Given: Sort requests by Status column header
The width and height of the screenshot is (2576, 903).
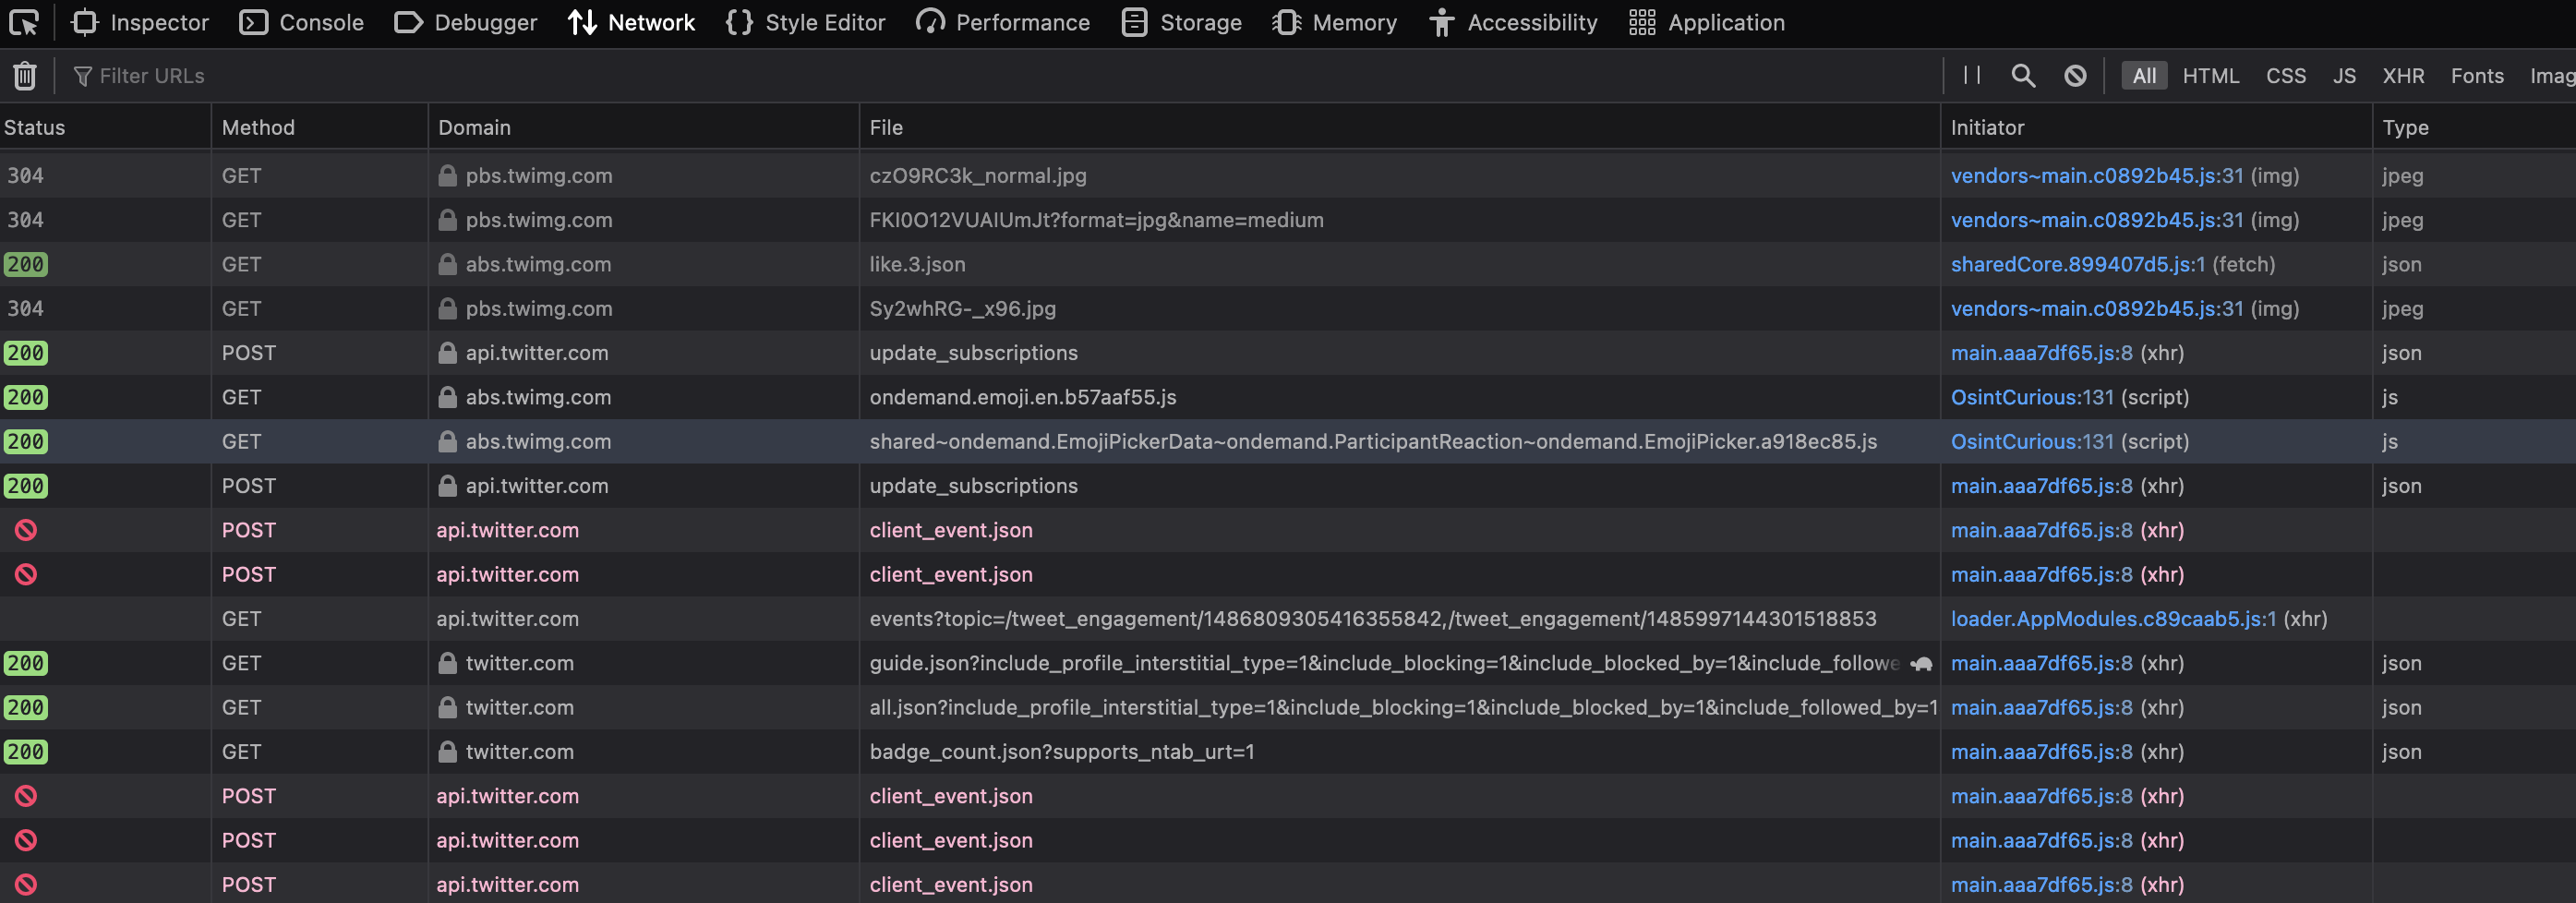Looking at the screenshot, I should [35, 127].
